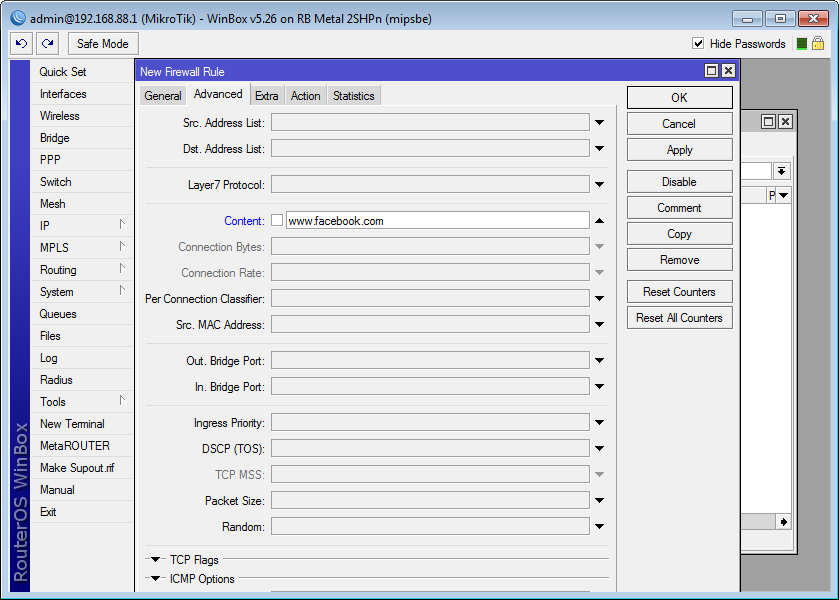Expand the Src. MAC Address field
Viewport: 839px width, 600px height.
click(x=599, y=324)
